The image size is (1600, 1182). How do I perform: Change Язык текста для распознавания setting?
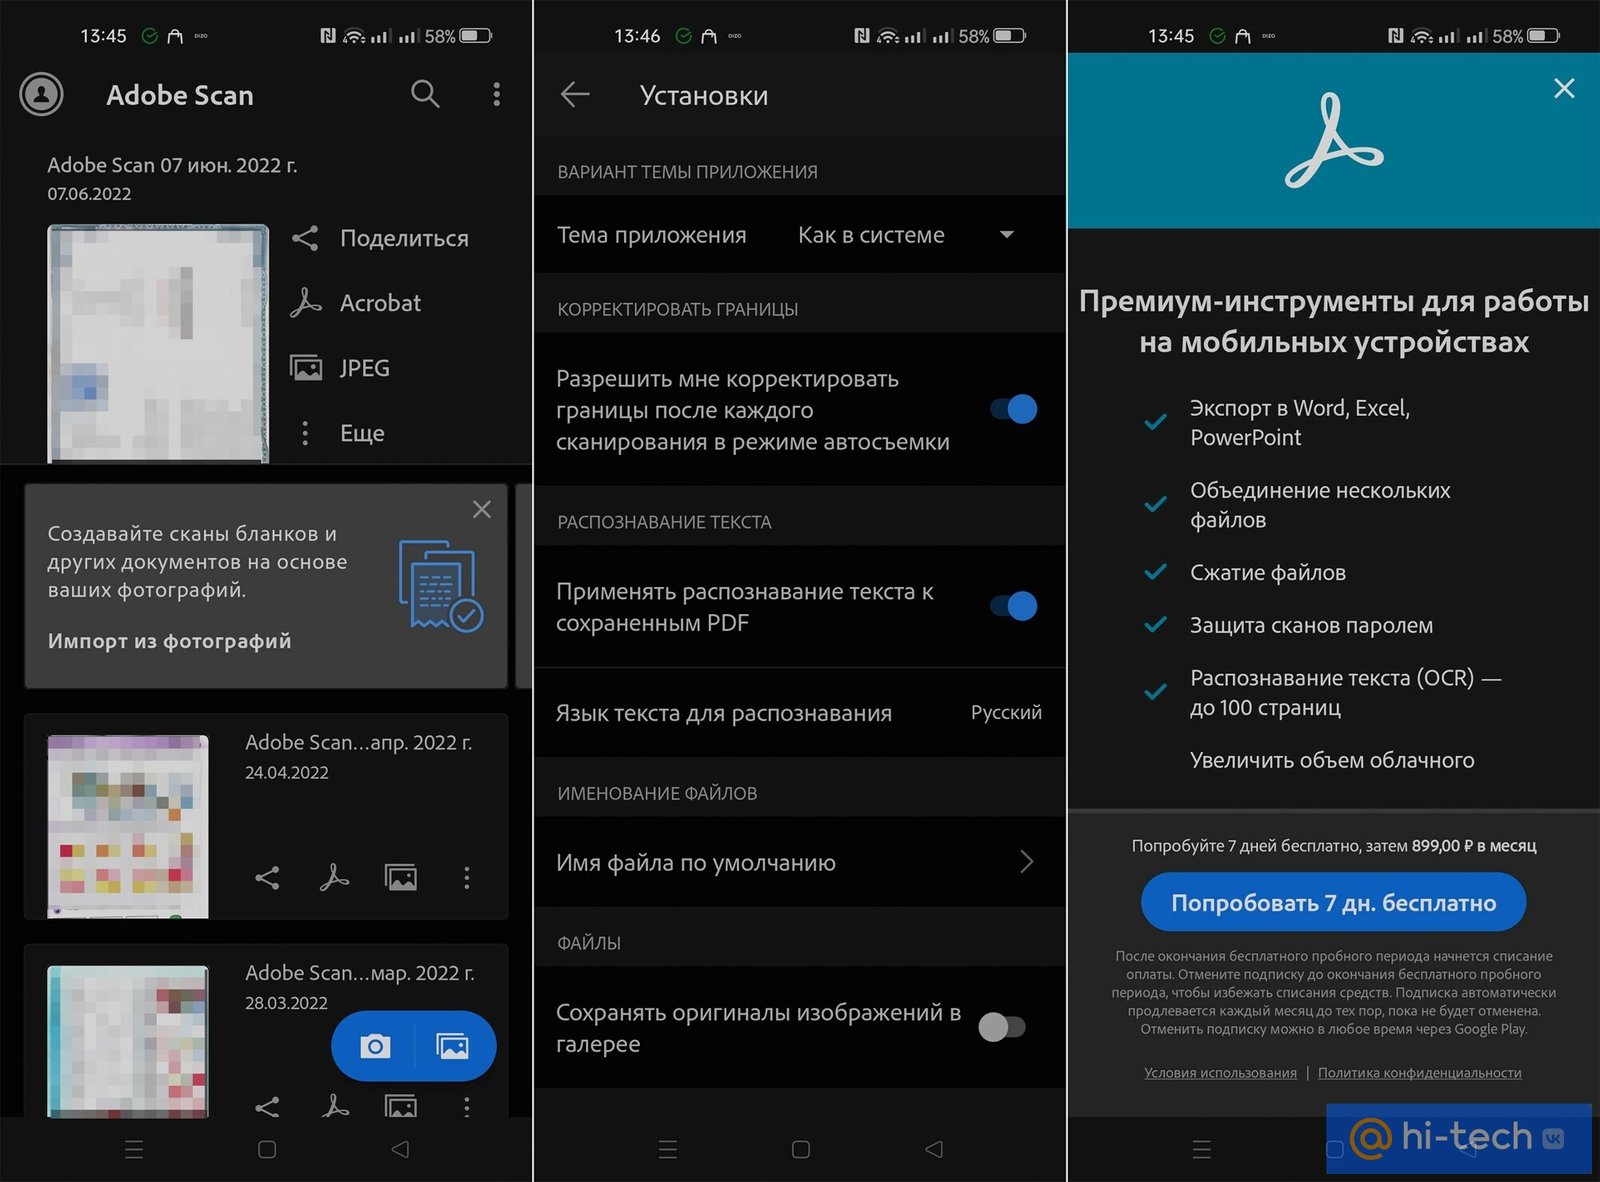[799, 713]
